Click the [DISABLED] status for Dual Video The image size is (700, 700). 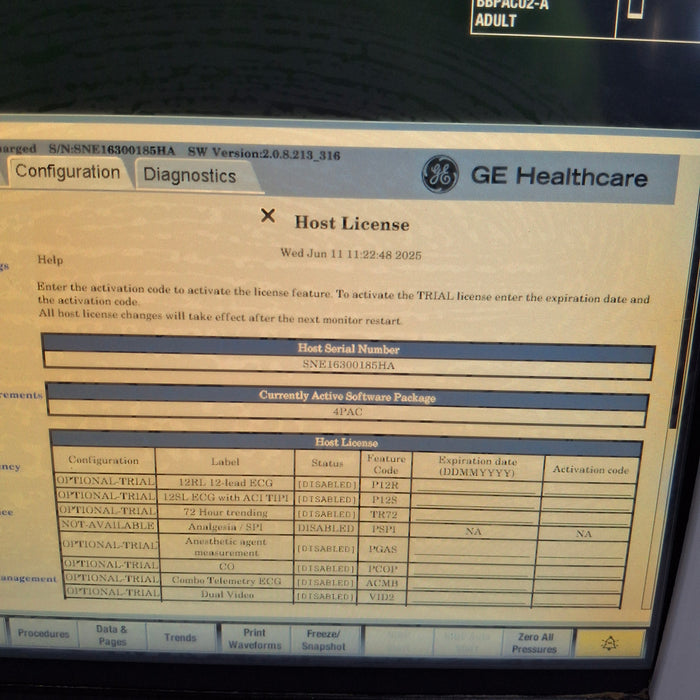[x=325, y=596]
